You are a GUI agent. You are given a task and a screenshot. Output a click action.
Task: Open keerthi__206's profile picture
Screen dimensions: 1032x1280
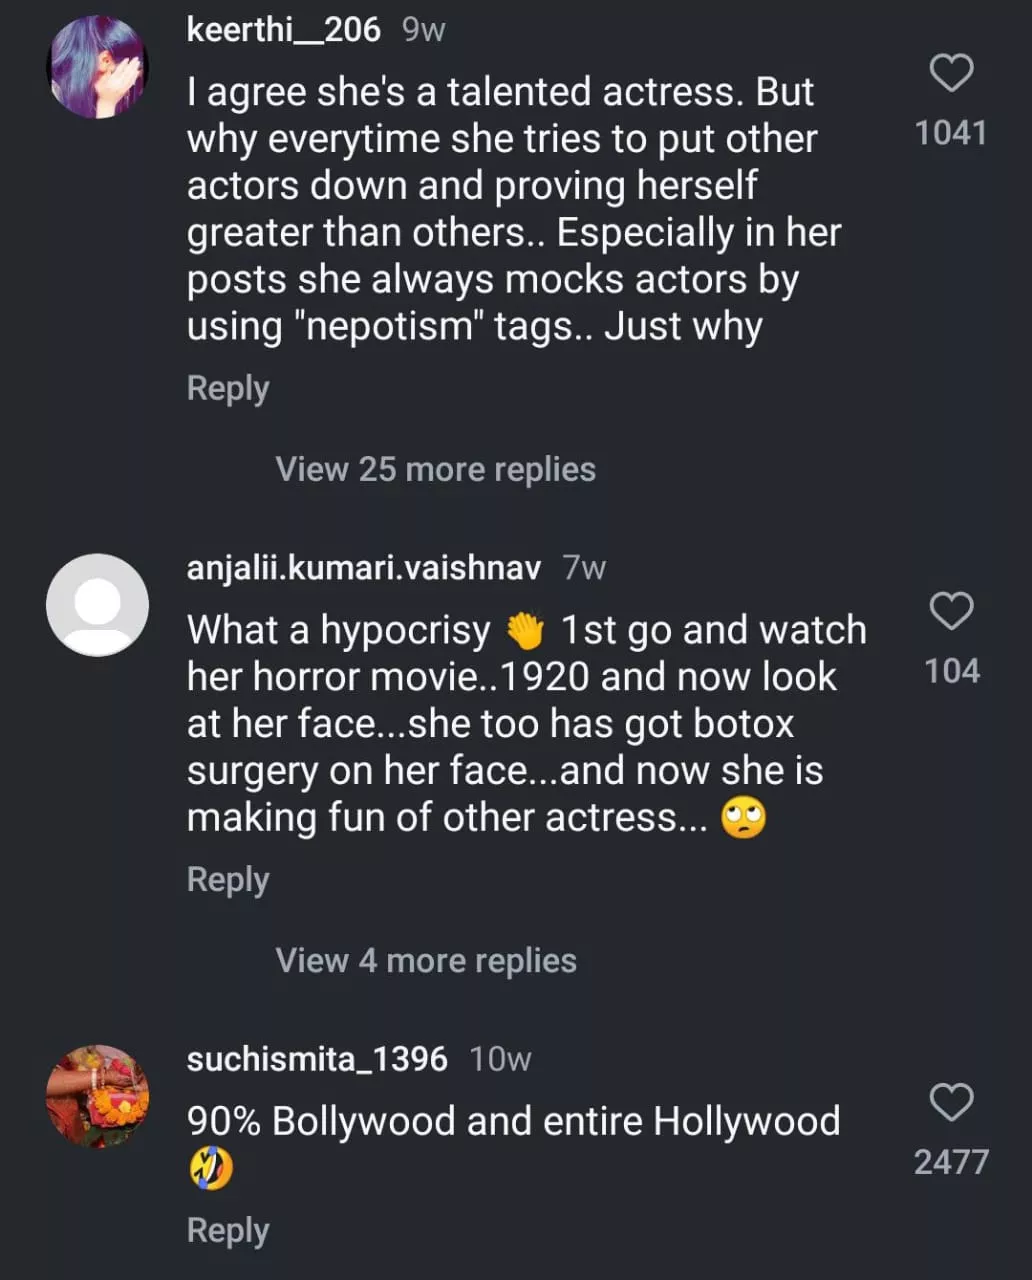click(97, 67)
